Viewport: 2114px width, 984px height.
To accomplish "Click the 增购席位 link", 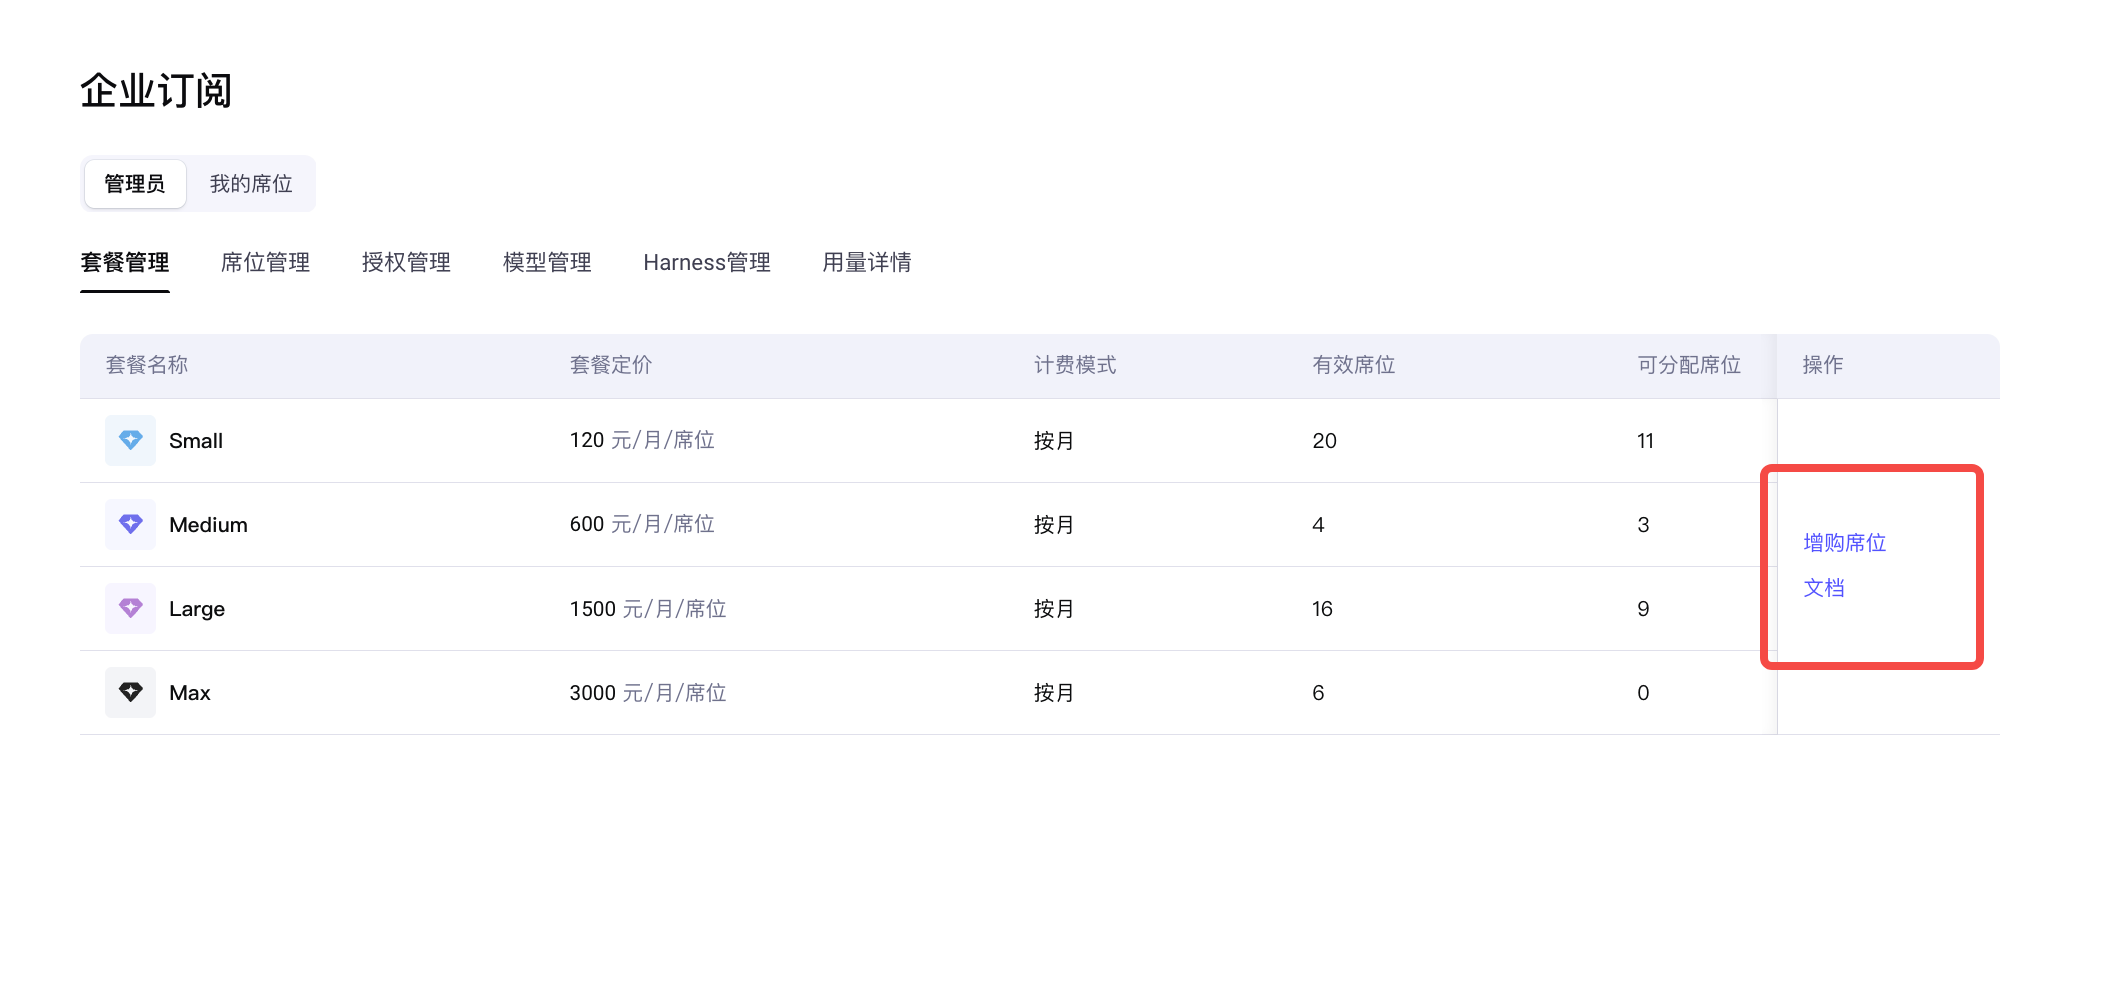I will pyautogui.click(x=1845, y=543).
